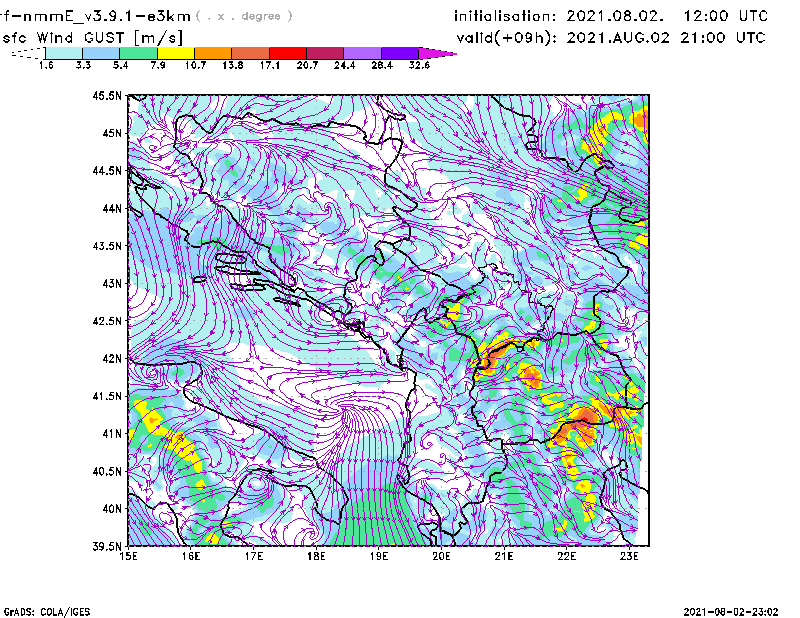The width and height of the screenshot is (800, 618).
Task: Click the legend value '32.6'
Action: coord(419,65)
